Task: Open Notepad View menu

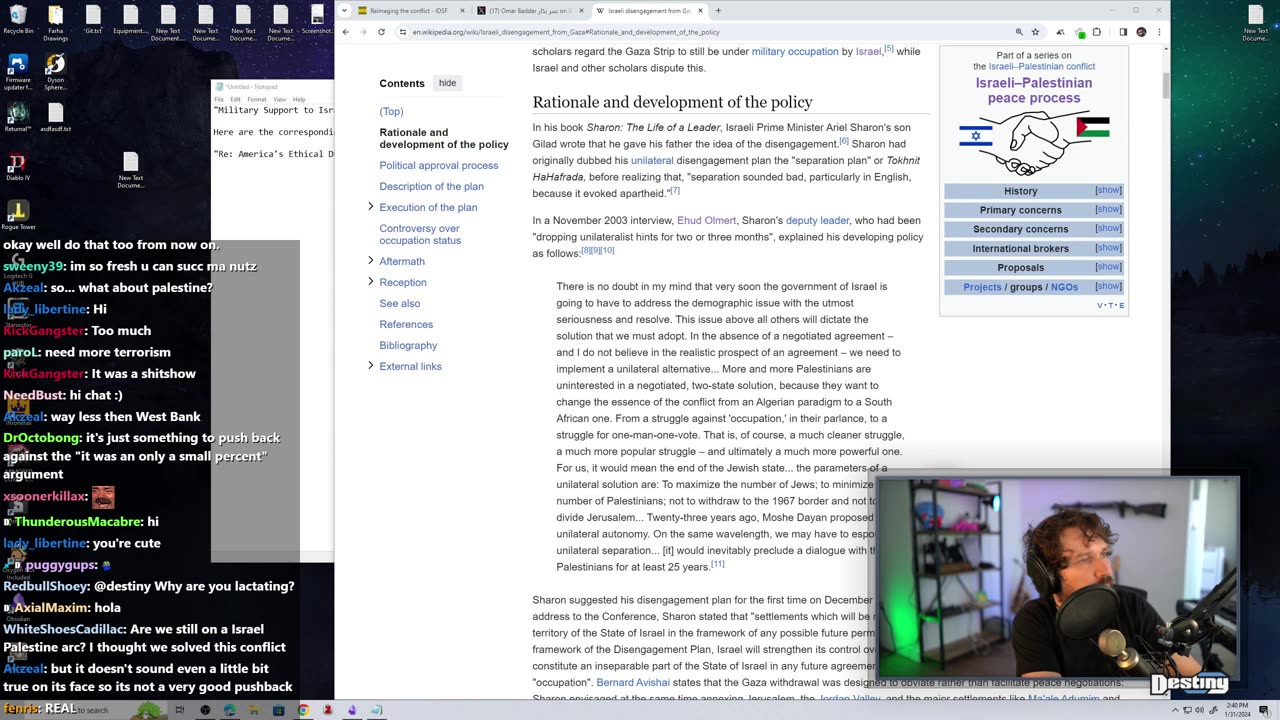Action: pyautogui.click(x=279, y=100)
